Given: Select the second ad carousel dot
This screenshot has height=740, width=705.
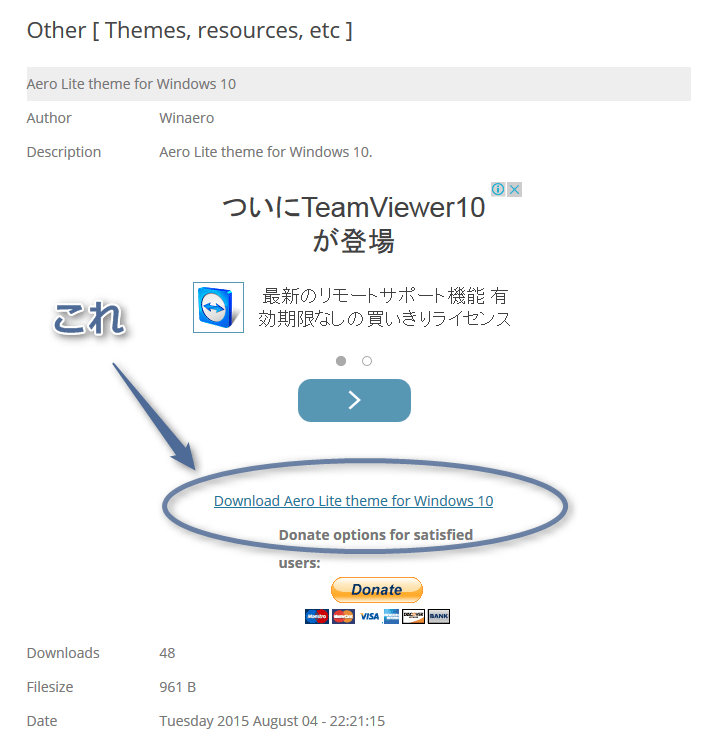Looking at the screenshot, I should click(367, 361).
